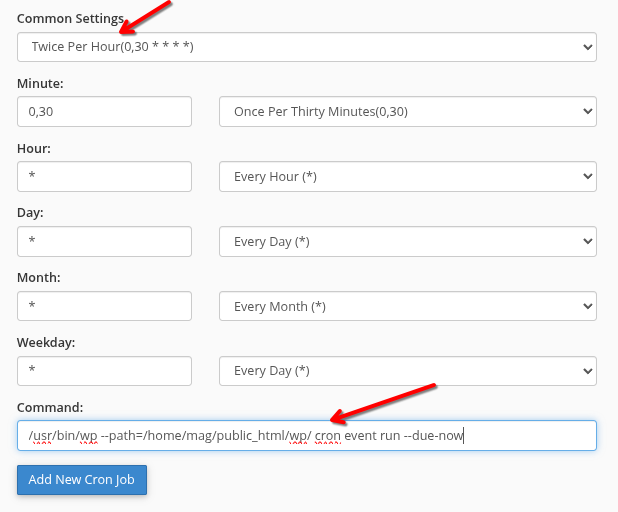Click the Month text input field

104,306
